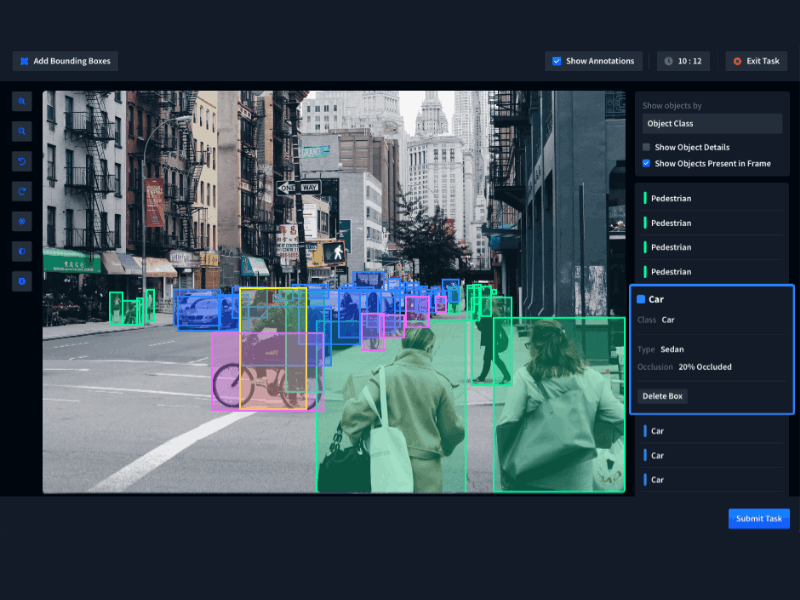Open the contrast half-circle tool

point(22,251)
